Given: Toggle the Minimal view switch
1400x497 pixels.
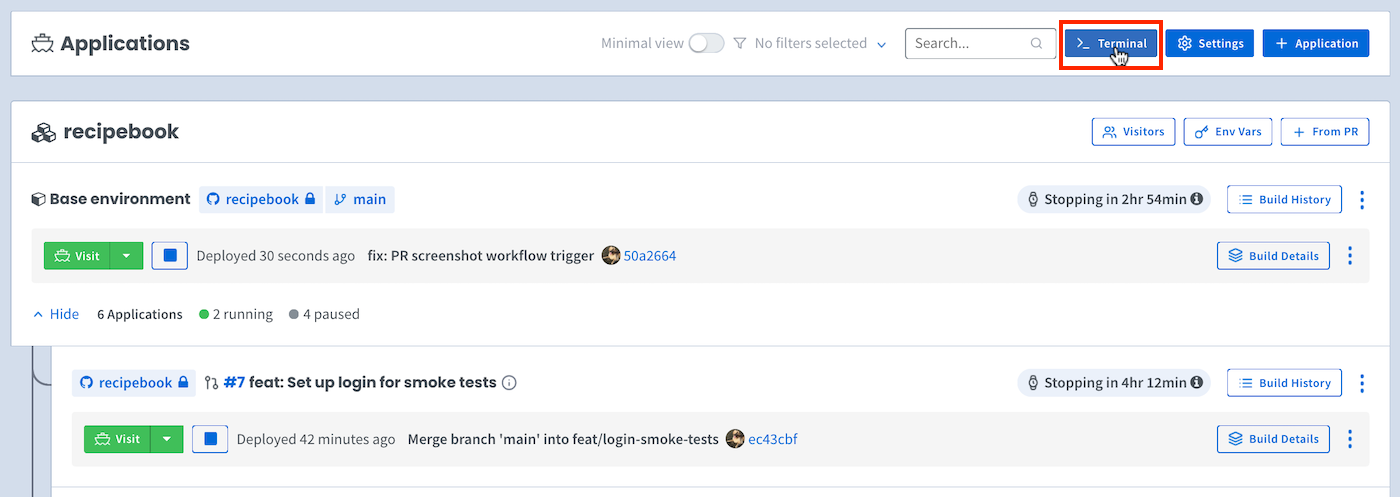Looking at the screenshot, I should 706,44.
